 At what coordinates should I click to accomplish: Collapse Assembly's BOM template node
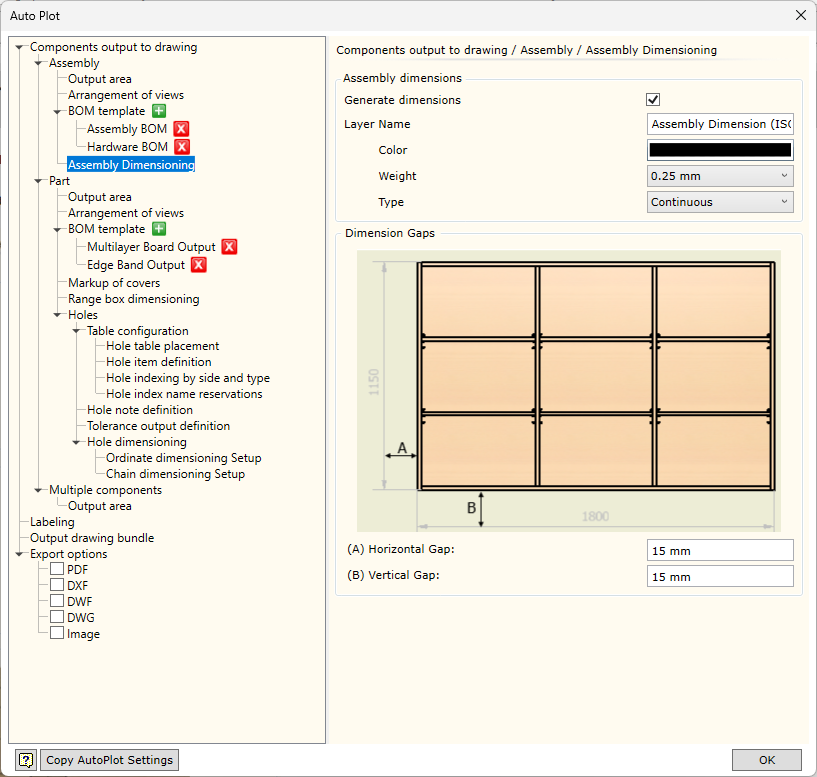coord(57,112)
